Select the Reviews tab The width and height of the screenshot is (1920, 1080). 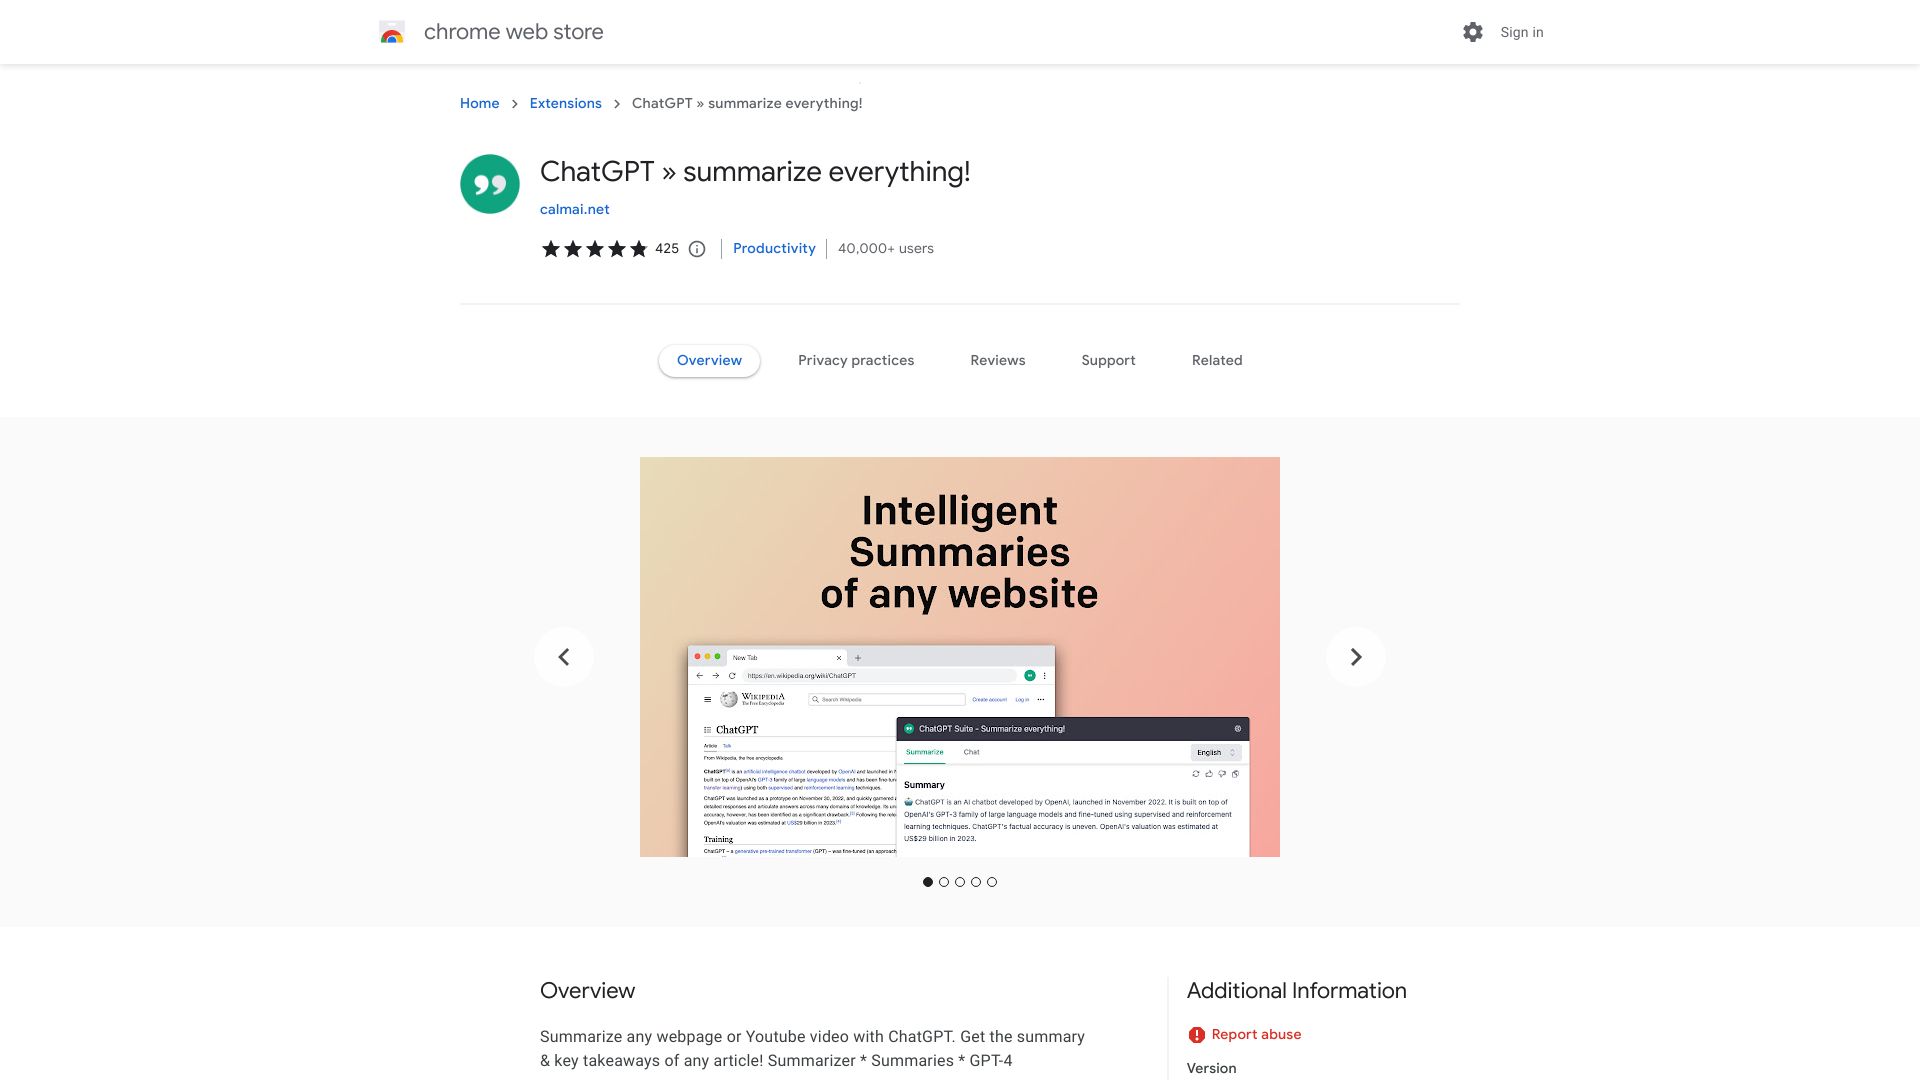[997, 360]
